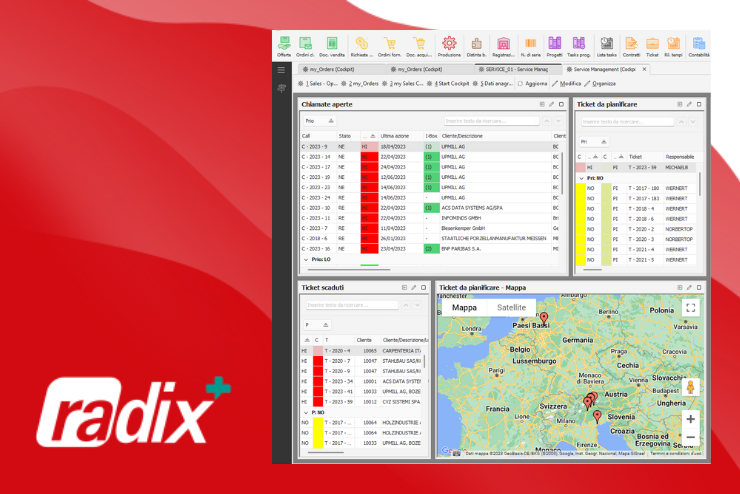Switch the map to Mappa view
This screenshot has width=740, height=494.
pos(464,308)
